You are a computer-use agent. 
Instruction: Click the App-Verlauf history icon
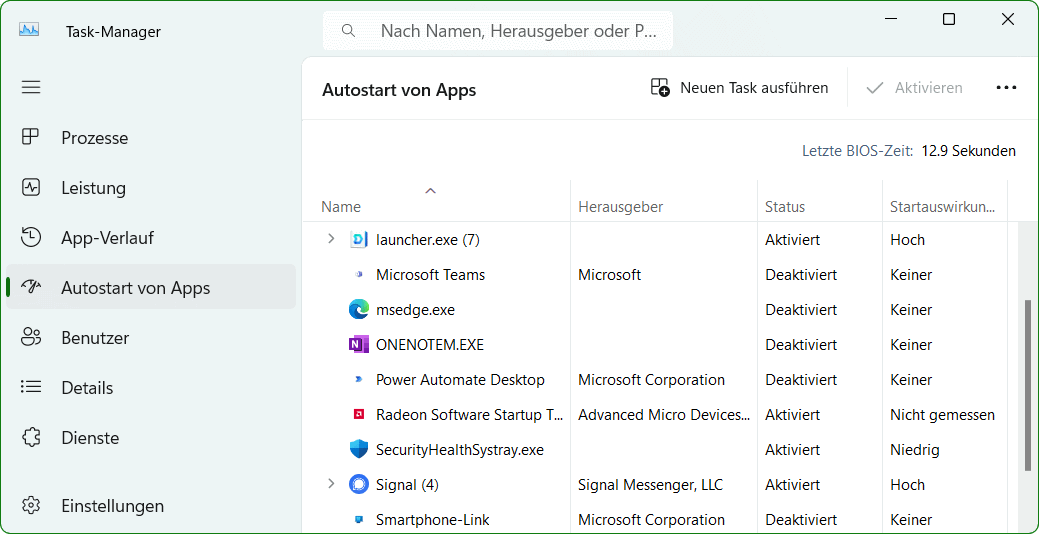[31, 238]
